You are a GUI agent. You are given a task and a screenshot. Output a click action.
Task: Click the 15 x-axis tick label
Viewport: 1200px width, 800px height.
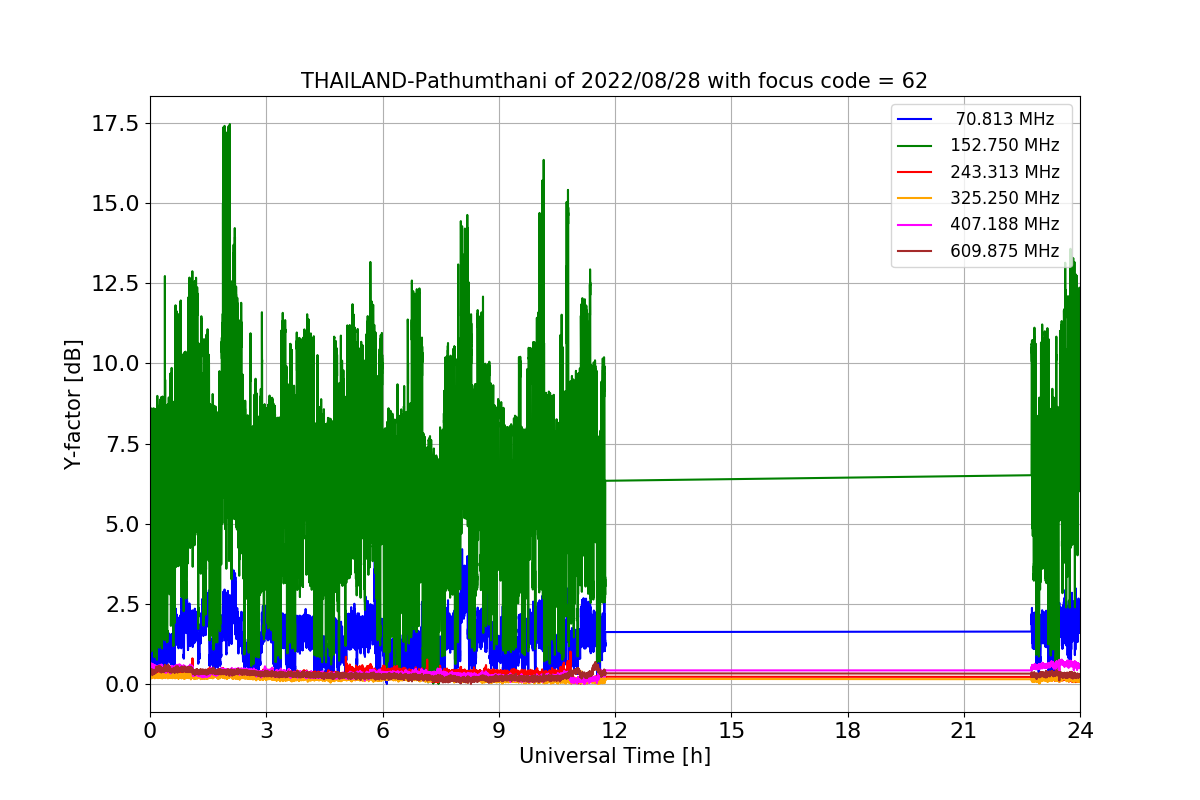(731, 730)
